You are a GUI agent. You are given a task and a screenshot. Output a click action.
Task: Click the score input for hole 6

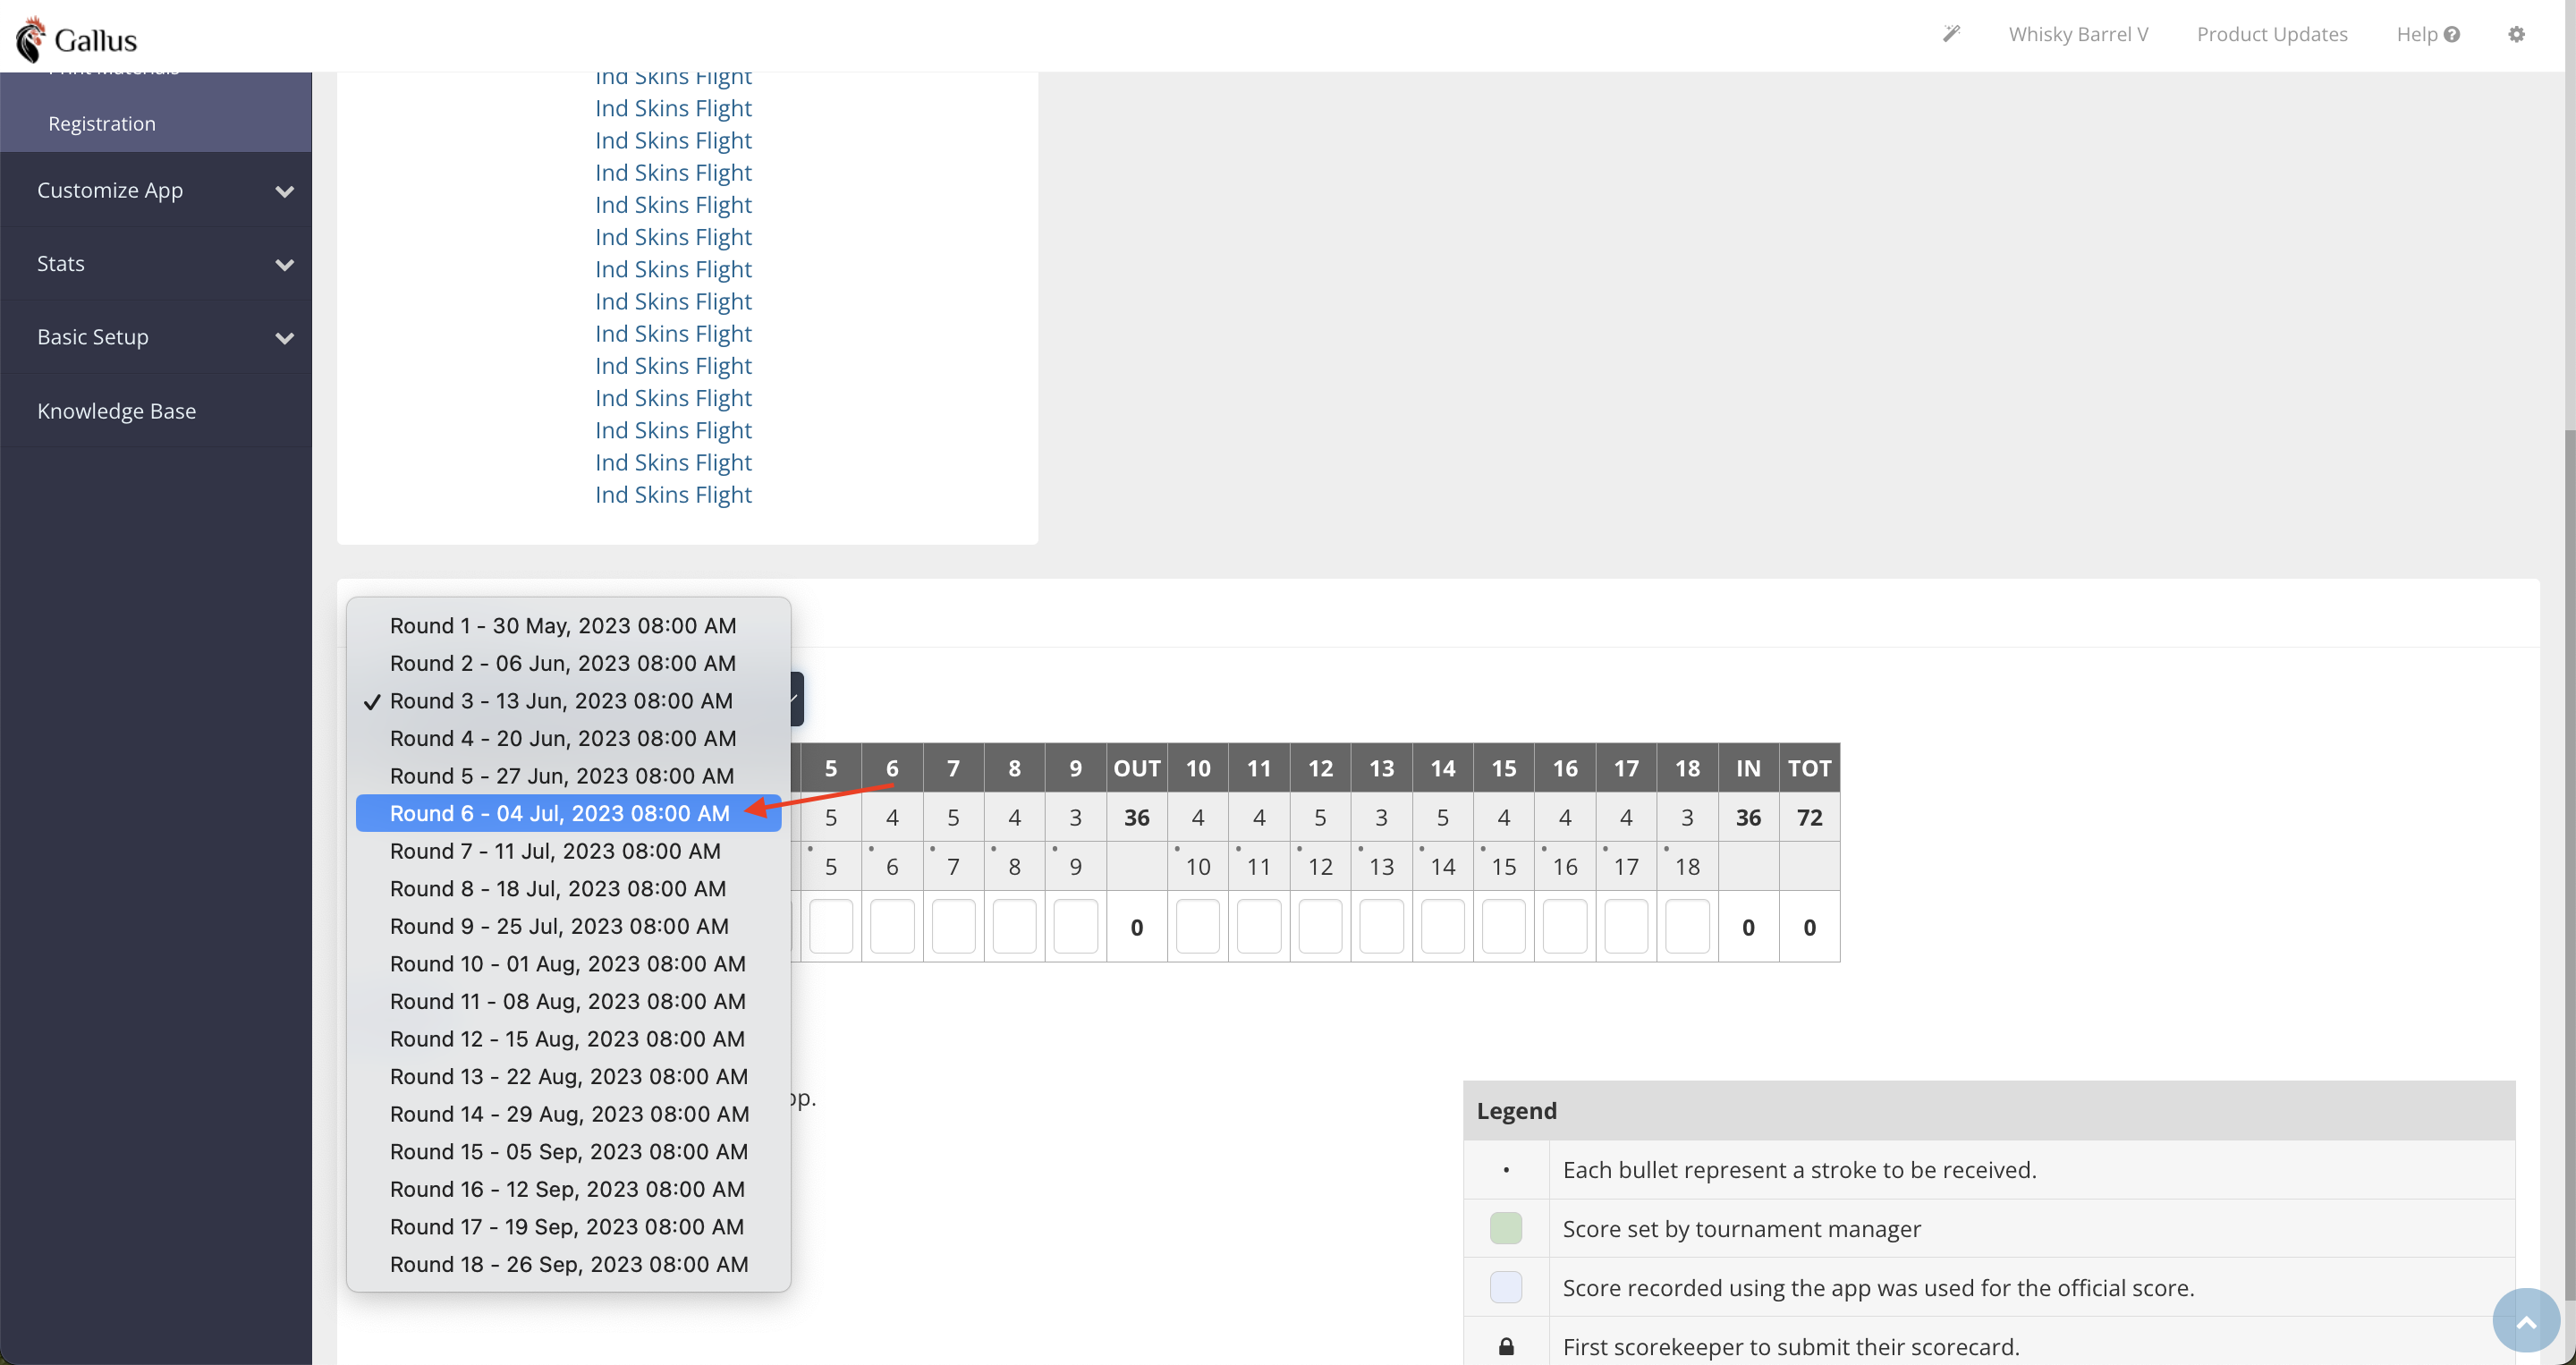point(892,926)
